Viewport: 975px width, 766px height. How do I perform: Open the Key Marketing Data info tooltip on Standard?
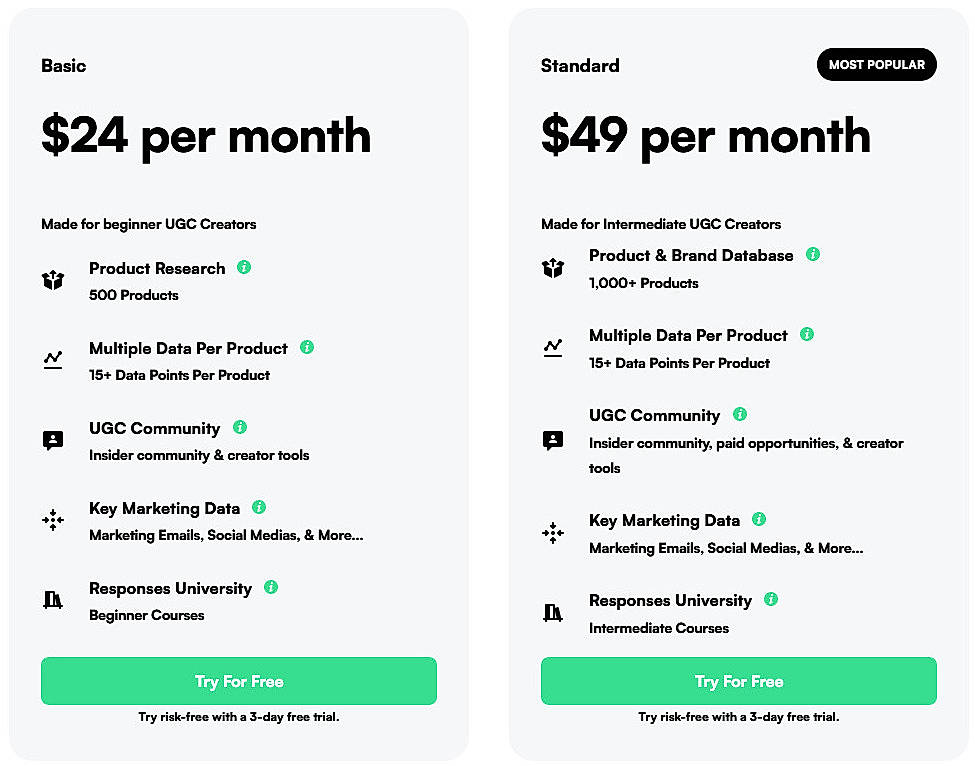(x=759, y=519)
